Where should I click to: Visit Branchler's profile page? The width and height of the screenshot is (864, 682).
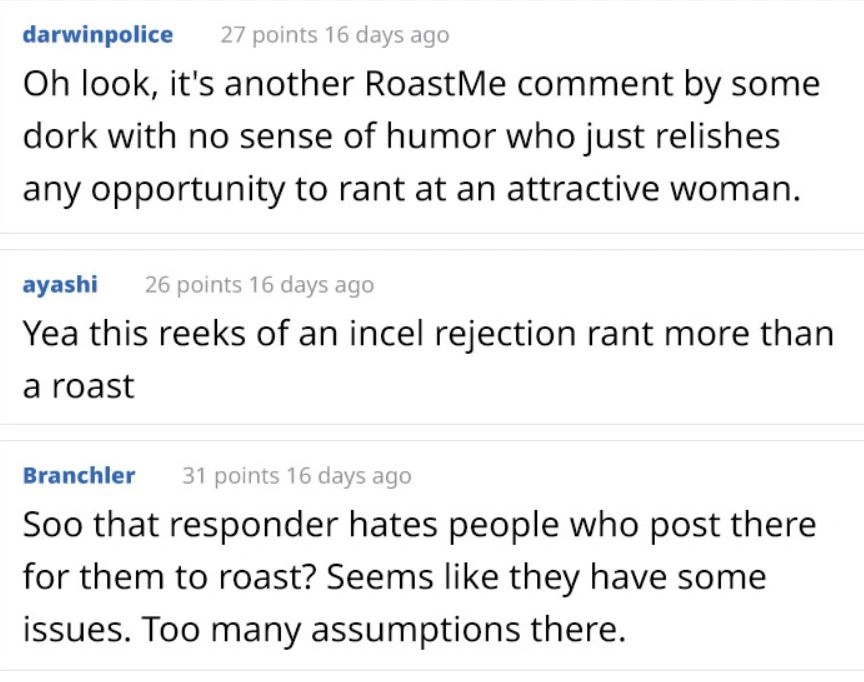click(78, 476)
